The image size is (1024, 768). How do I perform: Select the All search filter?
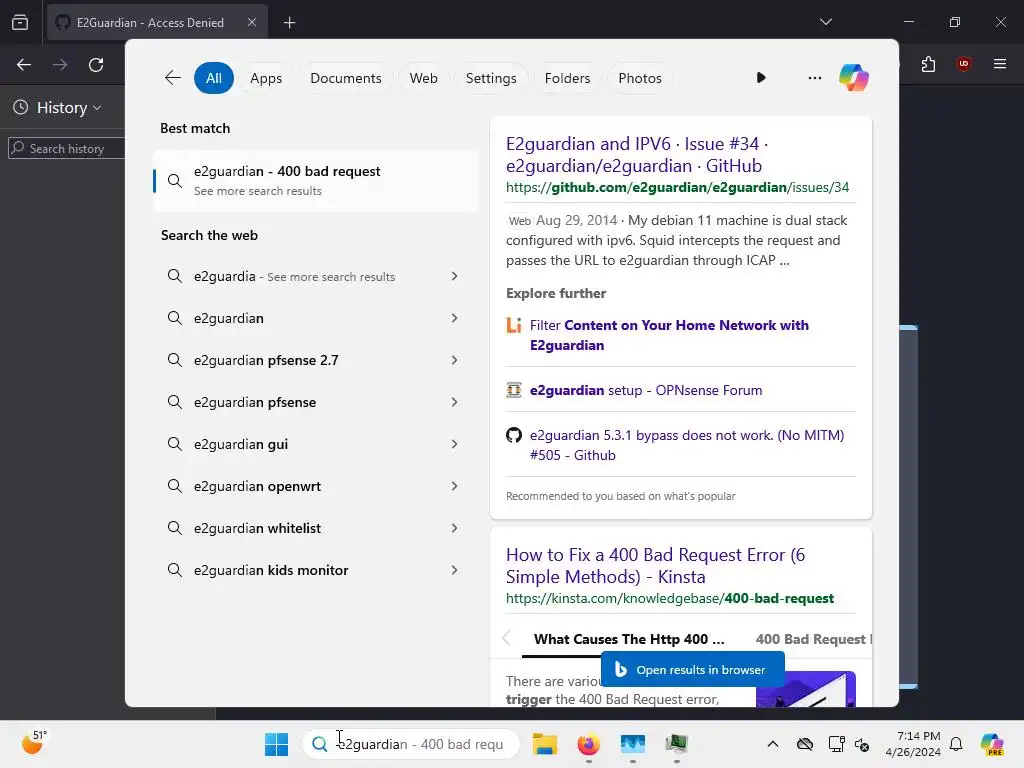tap(214, 78)
